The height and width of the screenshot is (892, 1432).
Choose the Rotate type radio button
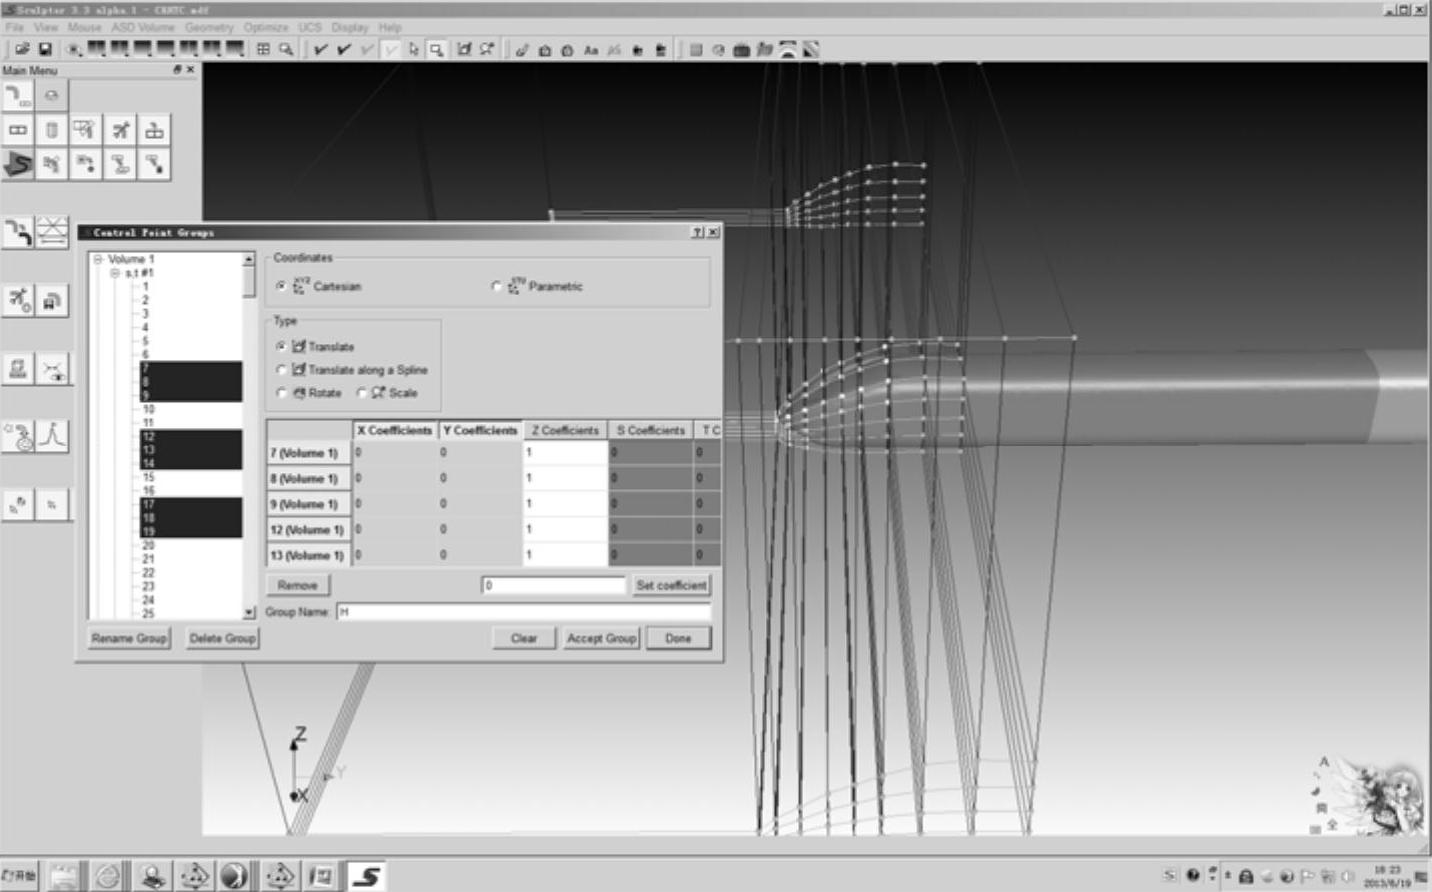click(281, 393)
